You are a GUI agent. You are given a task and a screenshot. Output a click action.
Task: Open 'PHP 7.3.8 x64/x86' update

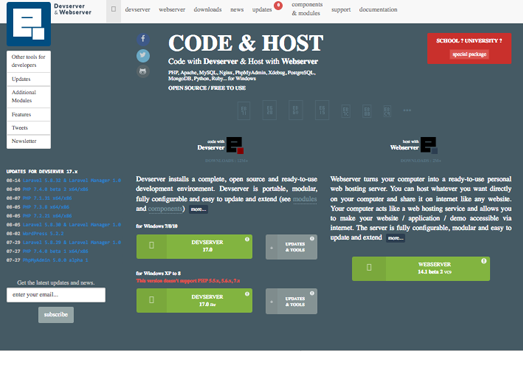46,207
